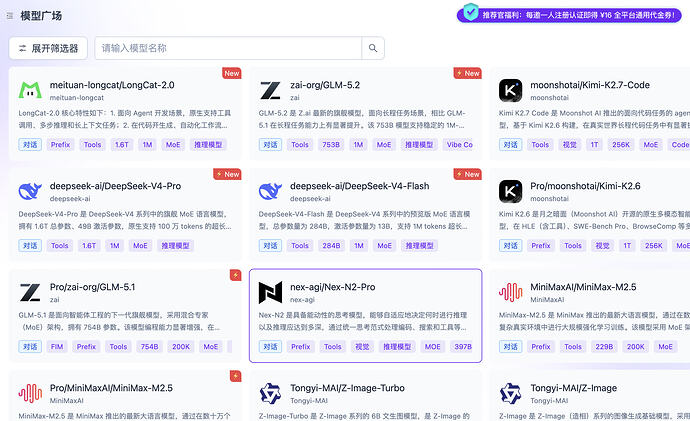Click the MOE tag on Nex-N2-Pro card

pyautogui.click(x=433, y=347)
